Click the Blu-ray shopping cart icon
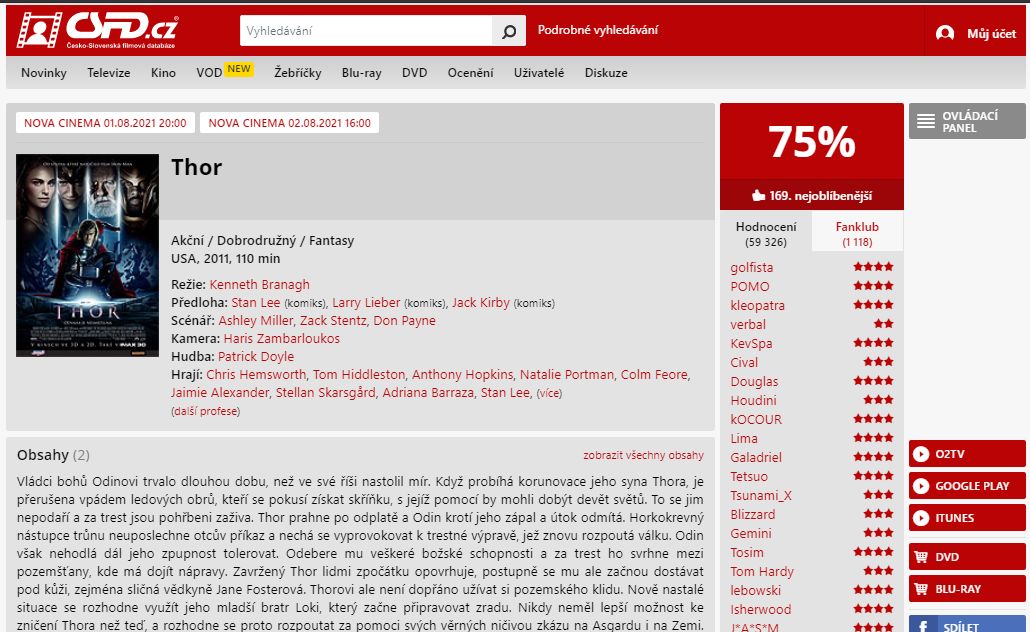The height and width of the screenshot is (632, 1030). (921, 589)
